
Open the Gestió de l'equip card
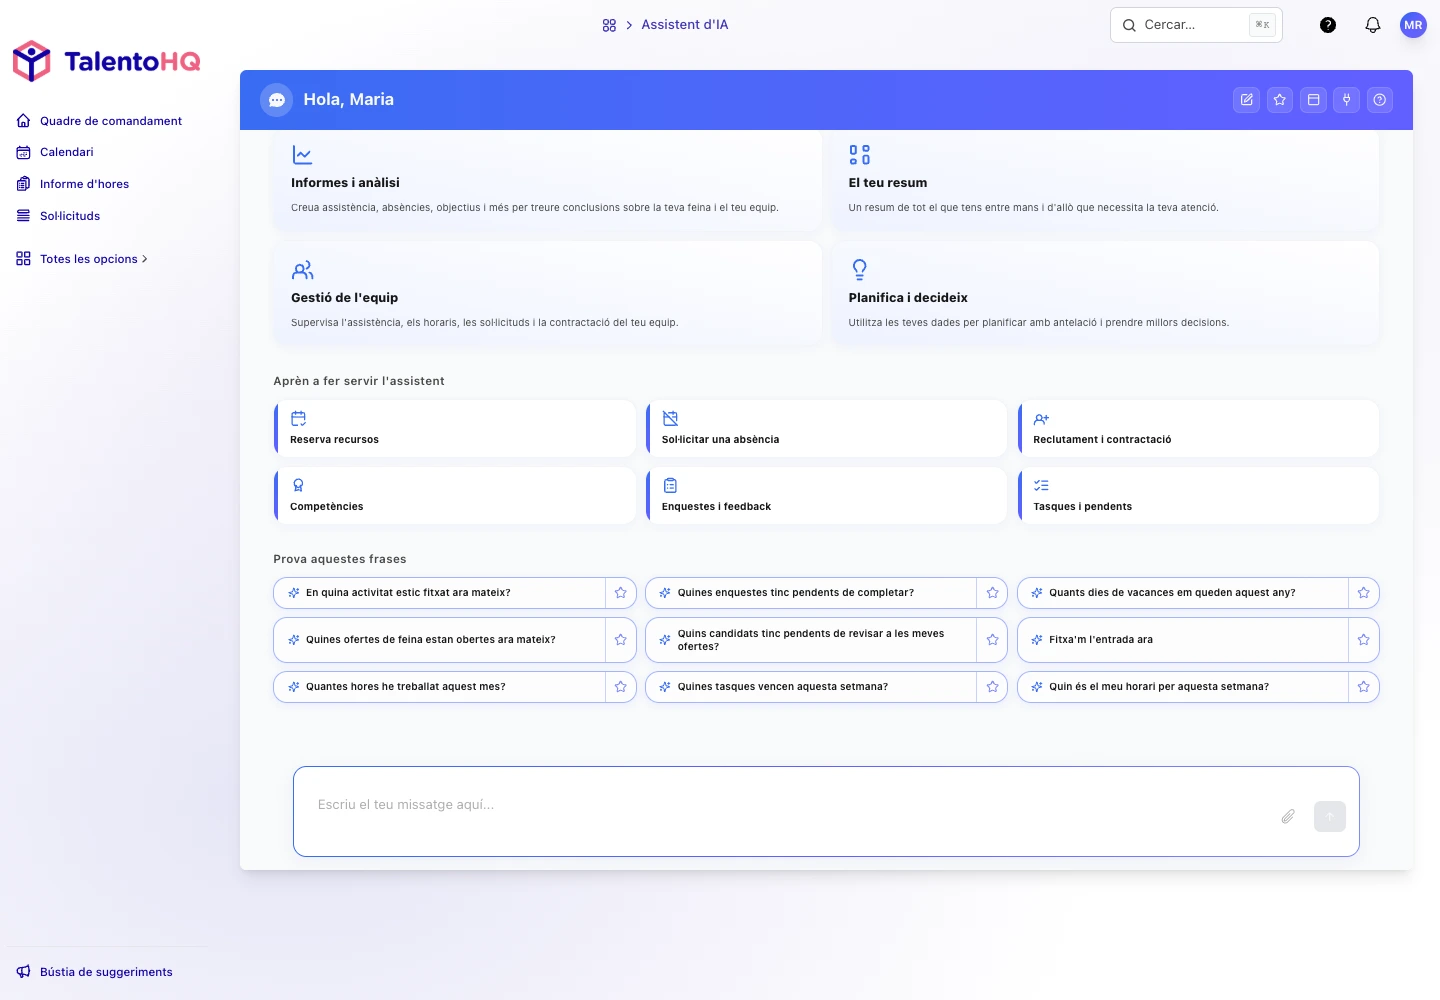(547, 294)
